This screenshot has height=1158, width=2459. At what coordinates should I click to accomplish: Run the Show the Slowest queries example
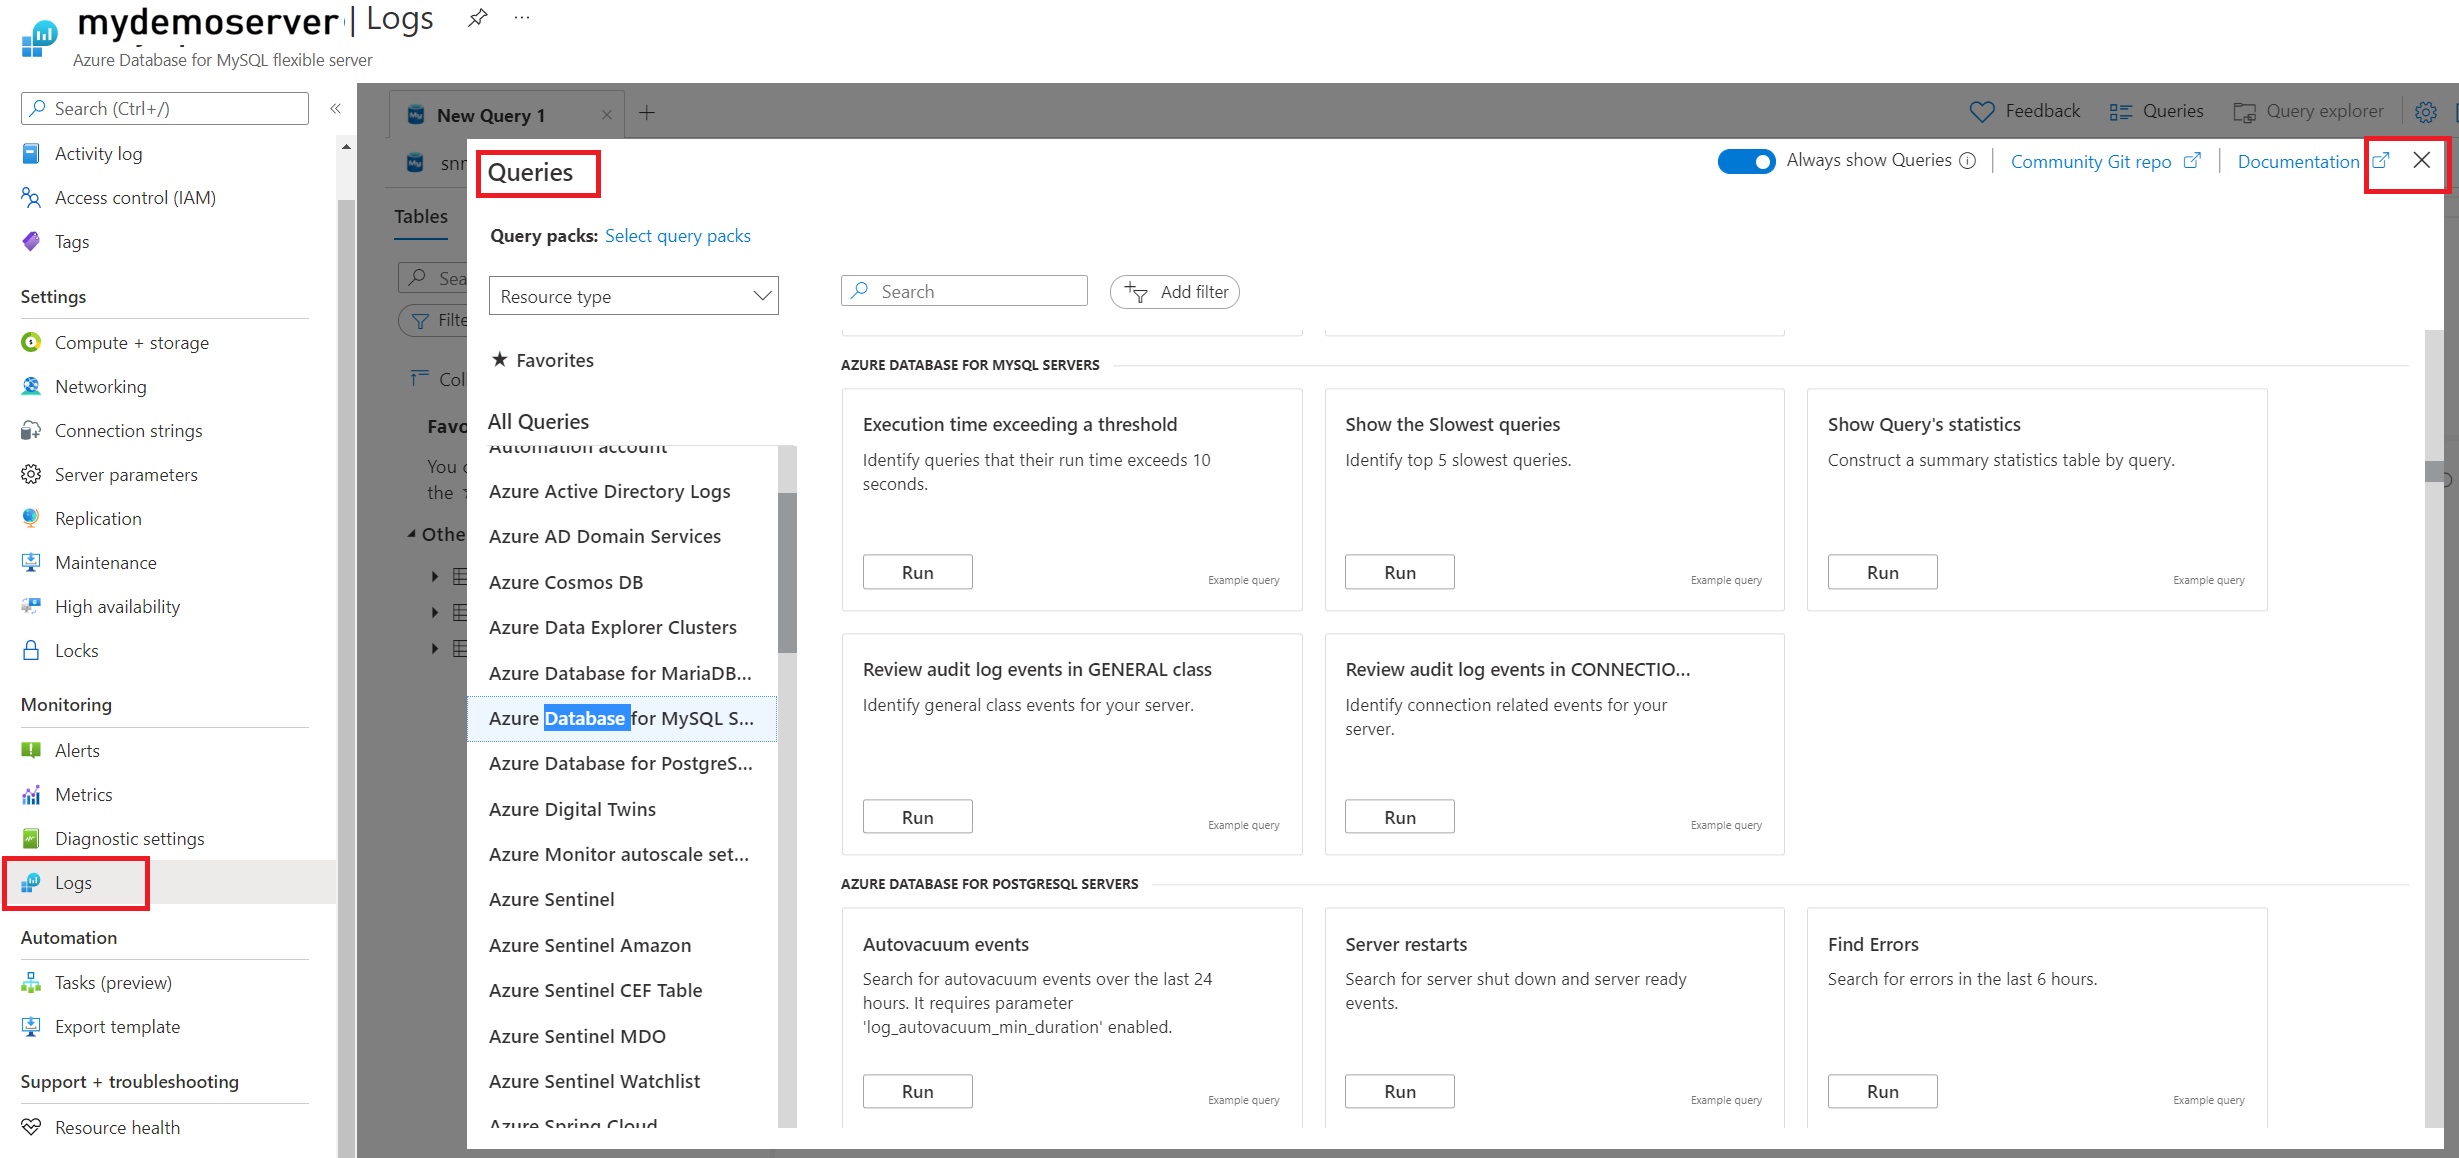(x=1399, y=573)
